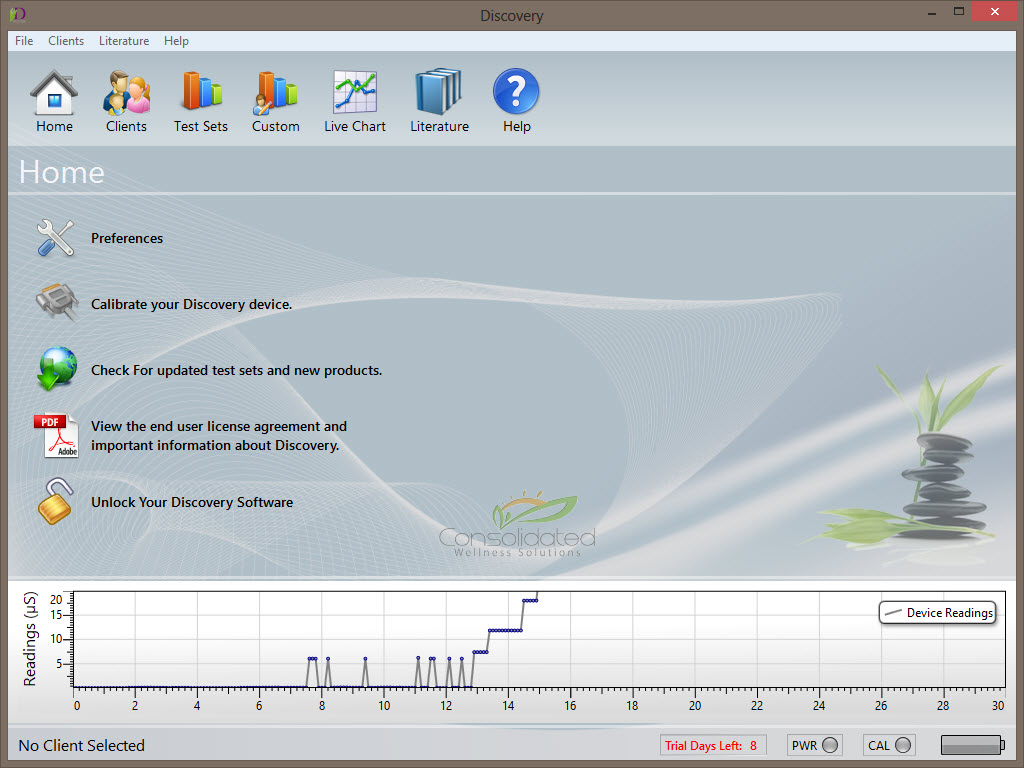The height and width of the screenshot is (768, 1024).
Task: Open the Custom test sets icon
Action: pos(276,92)
